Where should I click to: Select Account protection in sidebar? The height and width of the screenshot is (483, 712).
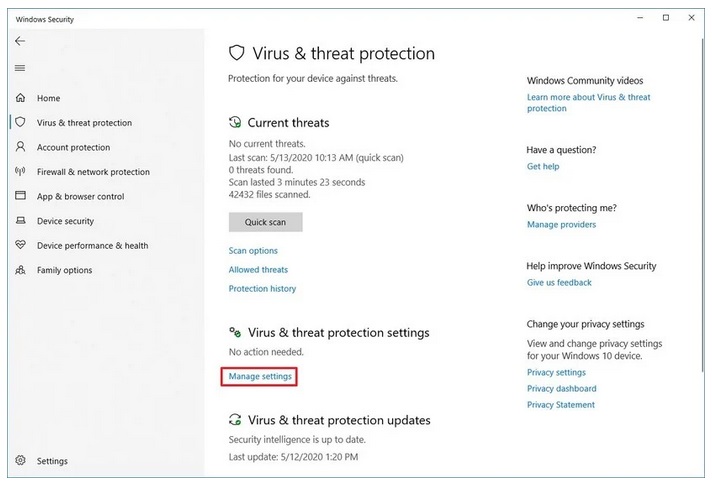(x=73, y=147)
